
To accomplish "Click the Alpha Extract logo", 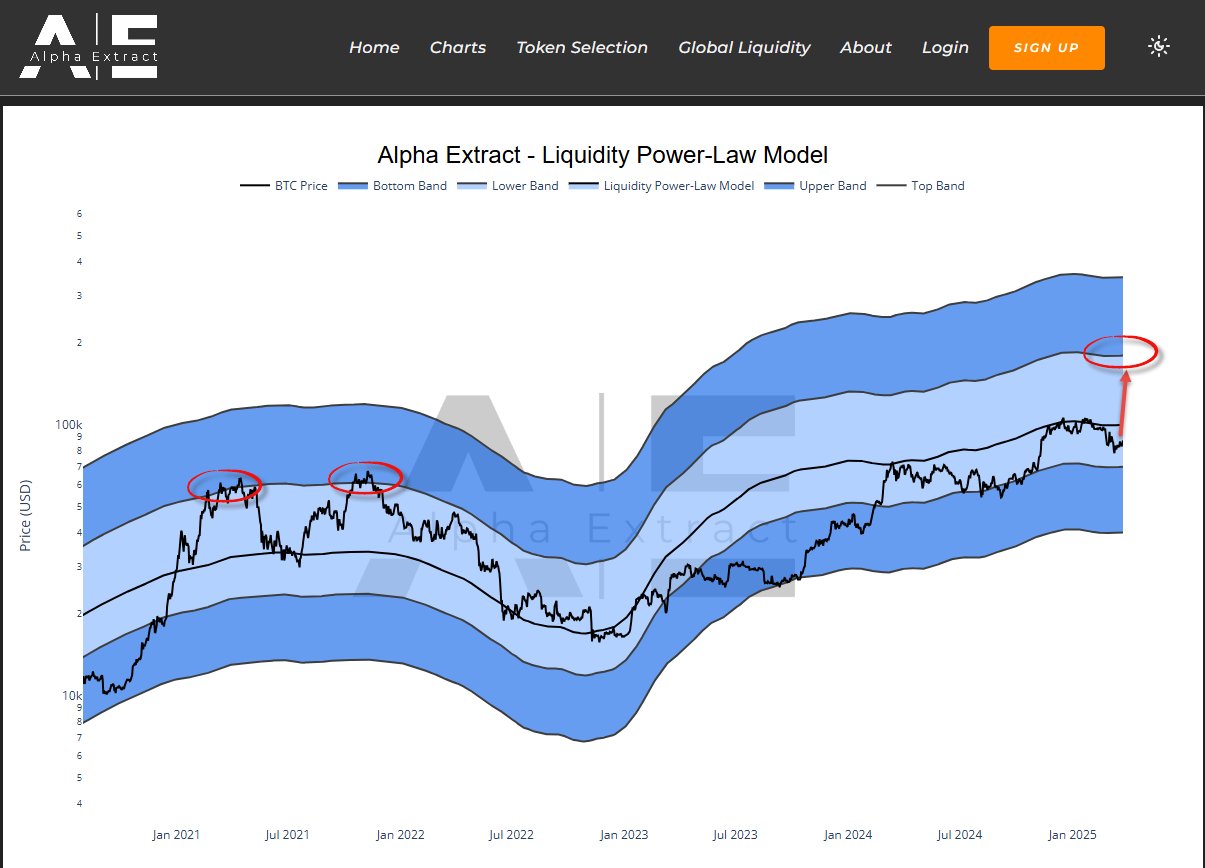I will point(88,47).
